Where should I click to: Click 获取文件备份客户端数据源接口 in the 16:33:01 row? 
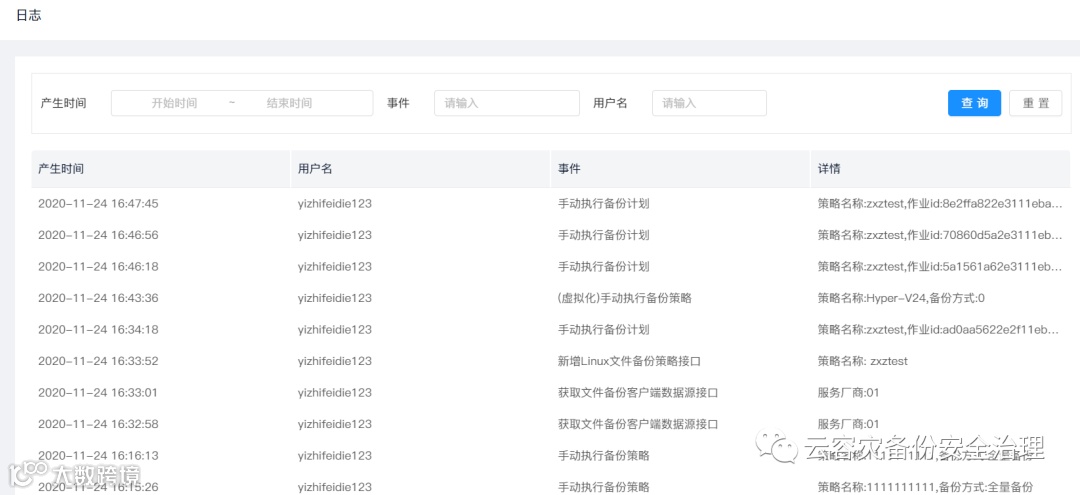(638, 393)
